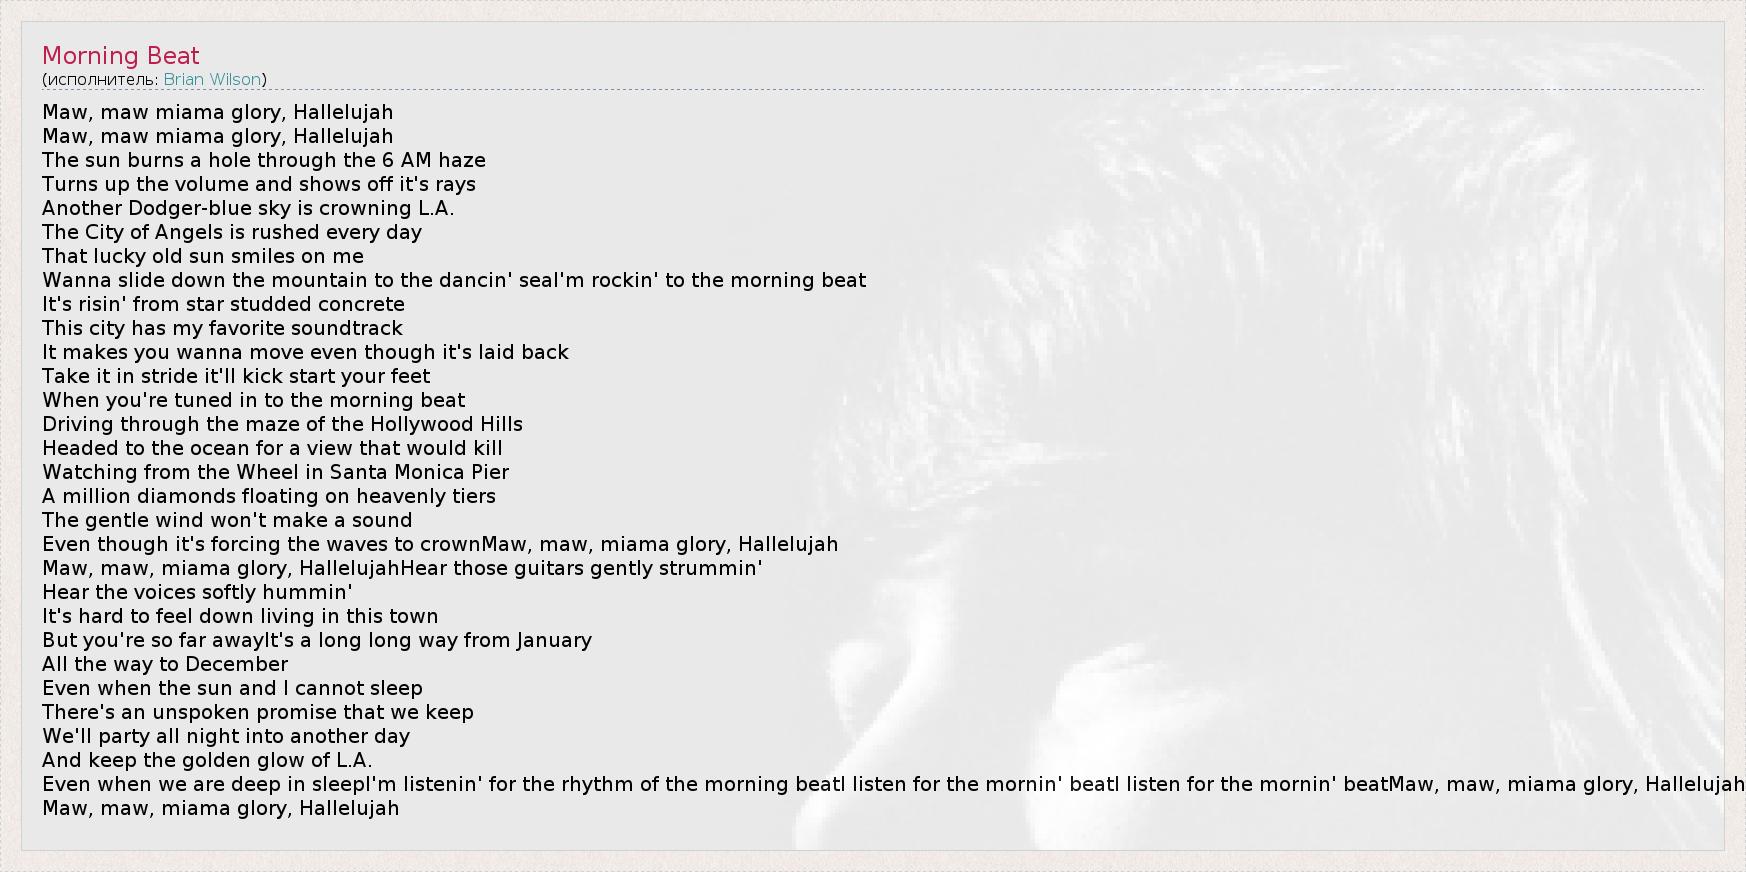Screen dimensions: 1746x872
Task: Open the Brian Wilson artist link
Action: [x=212, y=79]
